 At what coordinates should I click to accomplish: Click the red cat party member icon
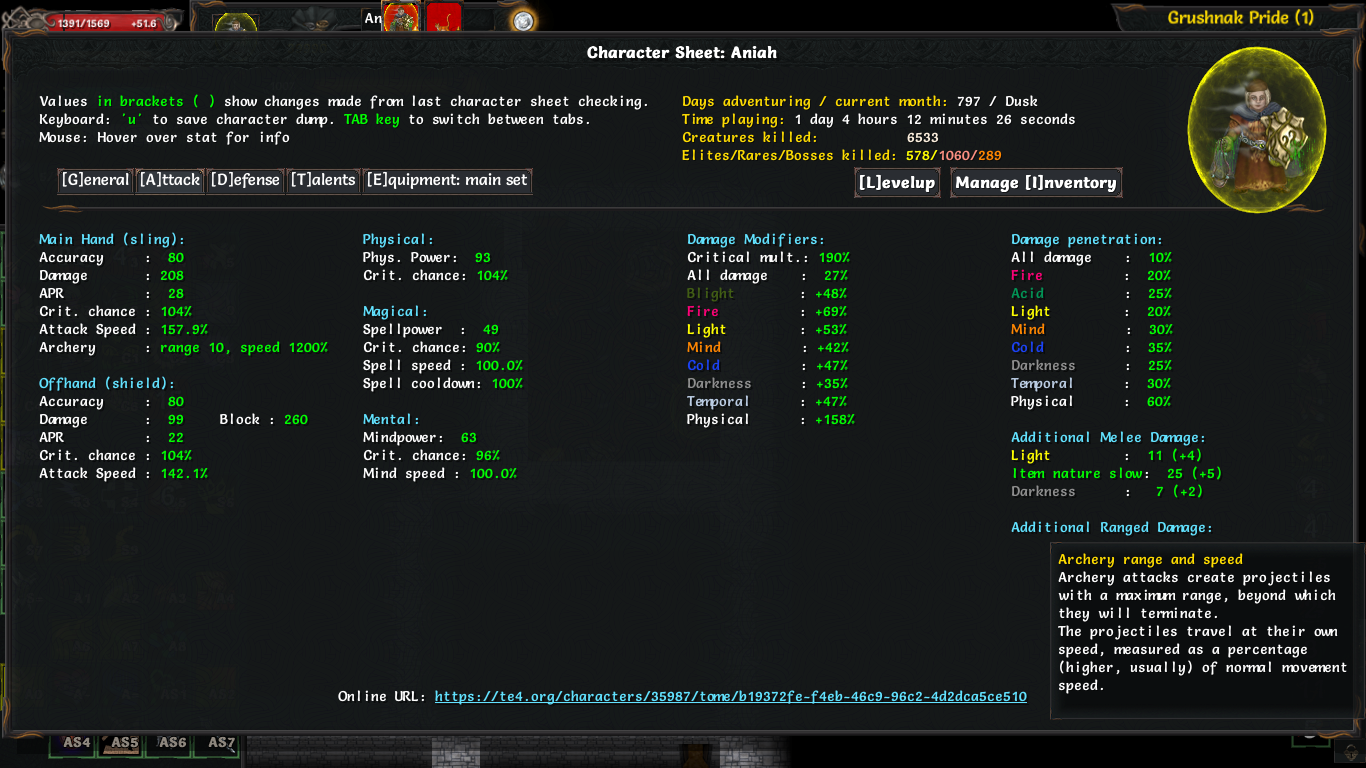coord(444,18)
